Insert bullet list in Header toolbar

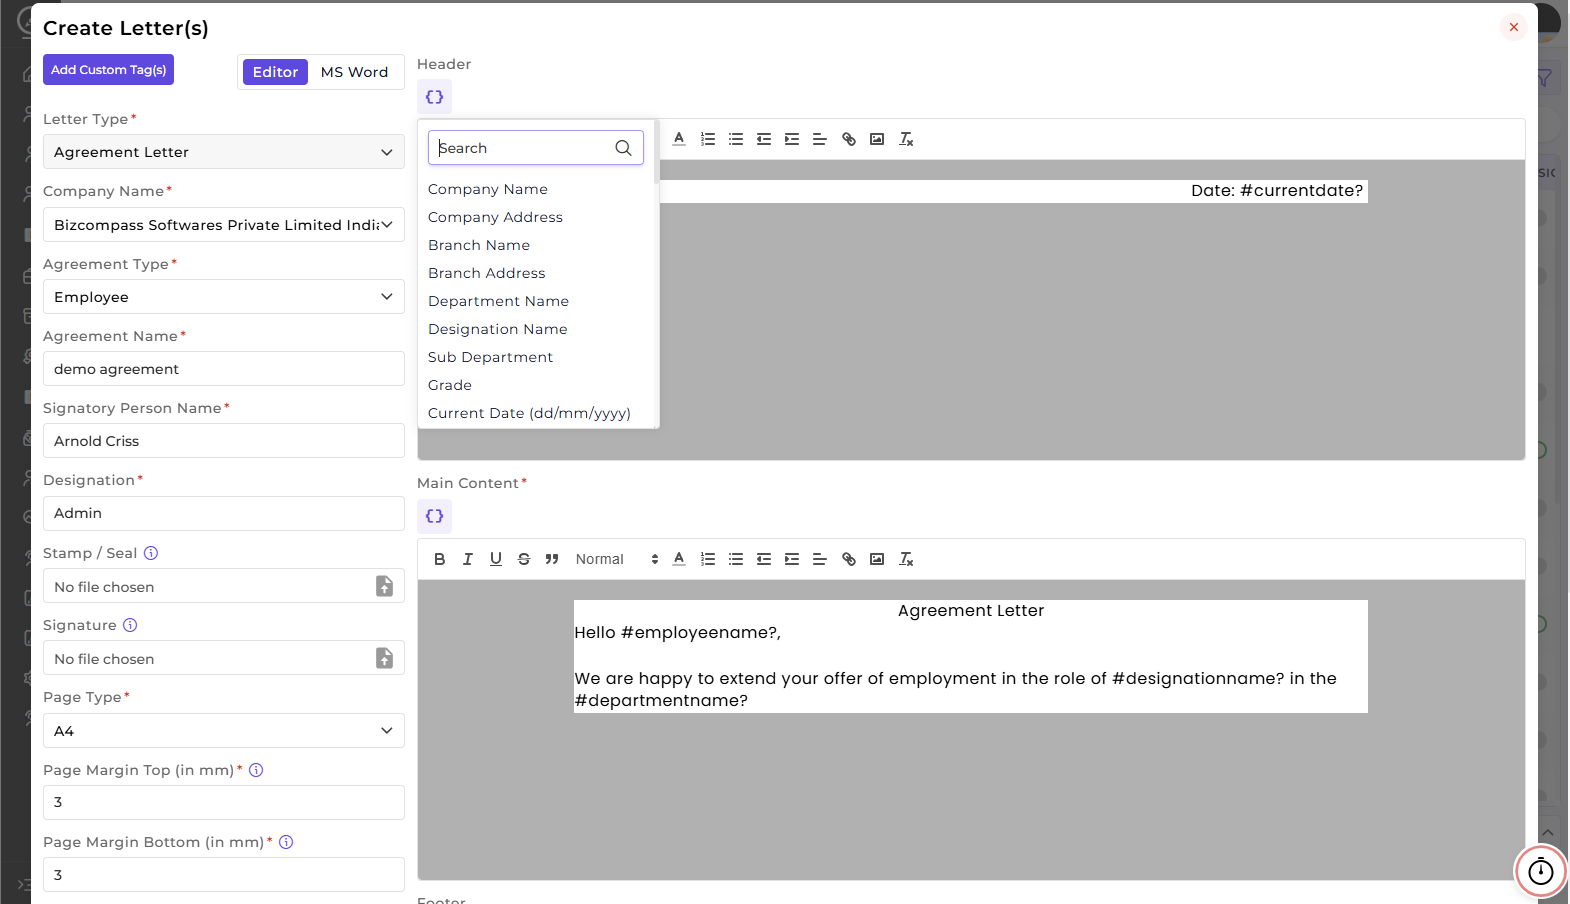[735, 139]
